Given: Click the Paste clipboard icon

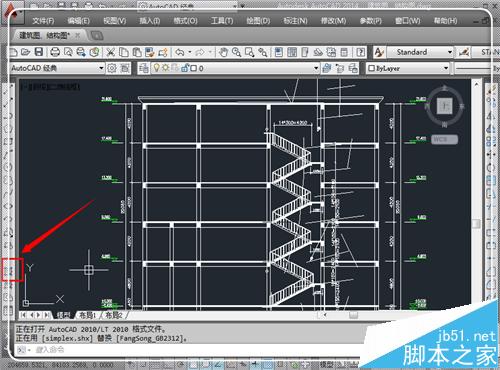Looking at the screenshot, I should [x=137, y=52].
